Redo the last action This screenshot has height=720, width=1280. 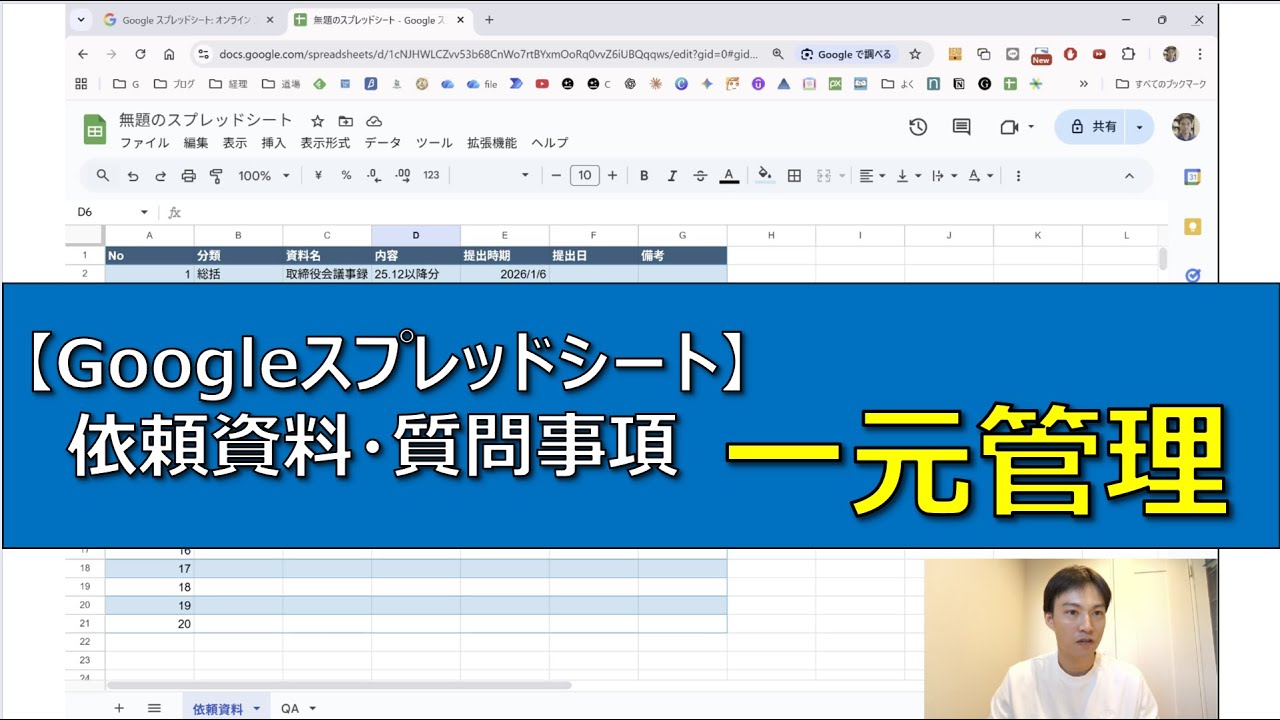[x=160, y=176]
